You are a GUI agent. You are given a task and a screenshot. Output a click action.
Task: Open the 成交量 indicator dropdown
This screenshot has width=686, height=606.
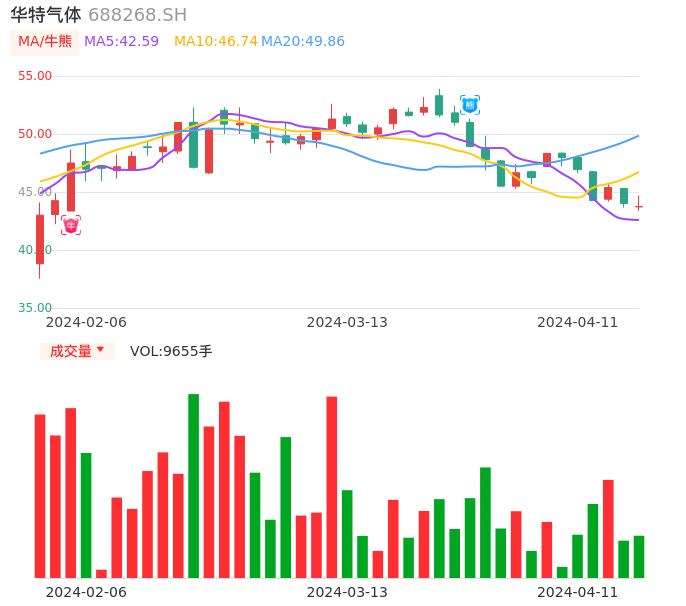click(77, 351)
